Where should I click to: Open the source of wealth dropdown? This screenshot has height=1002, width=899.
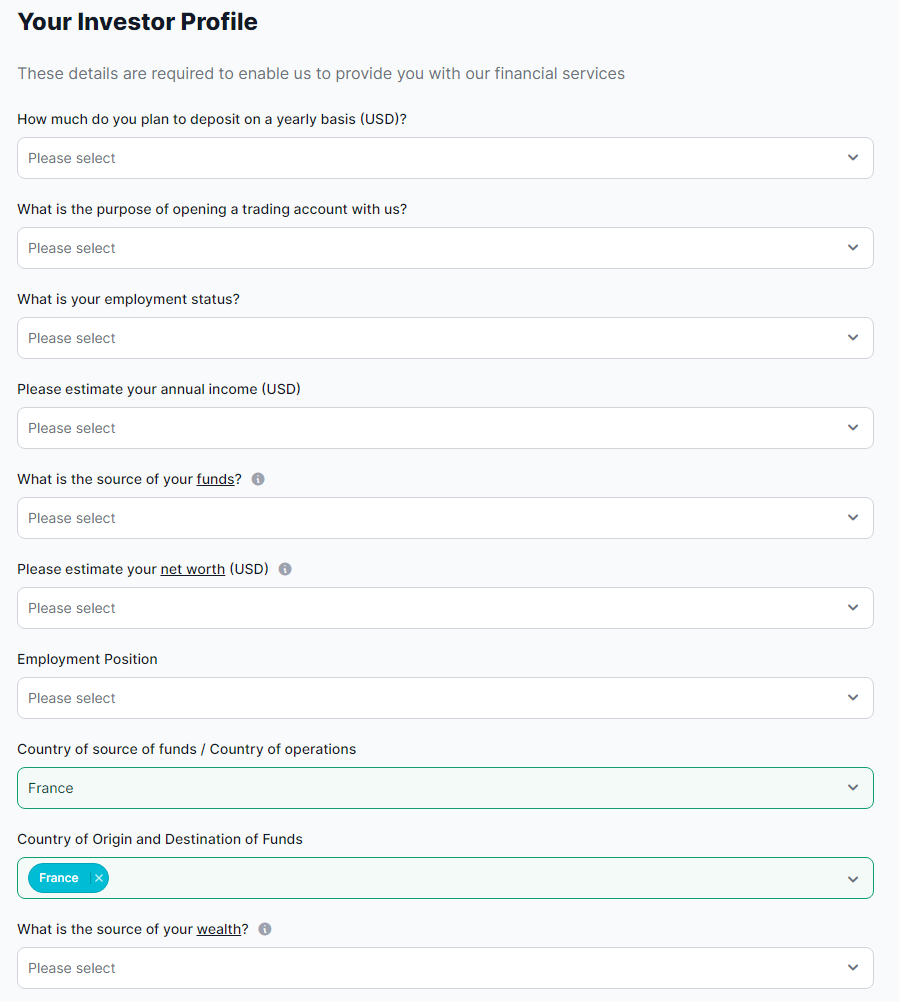tap(445, 968)
